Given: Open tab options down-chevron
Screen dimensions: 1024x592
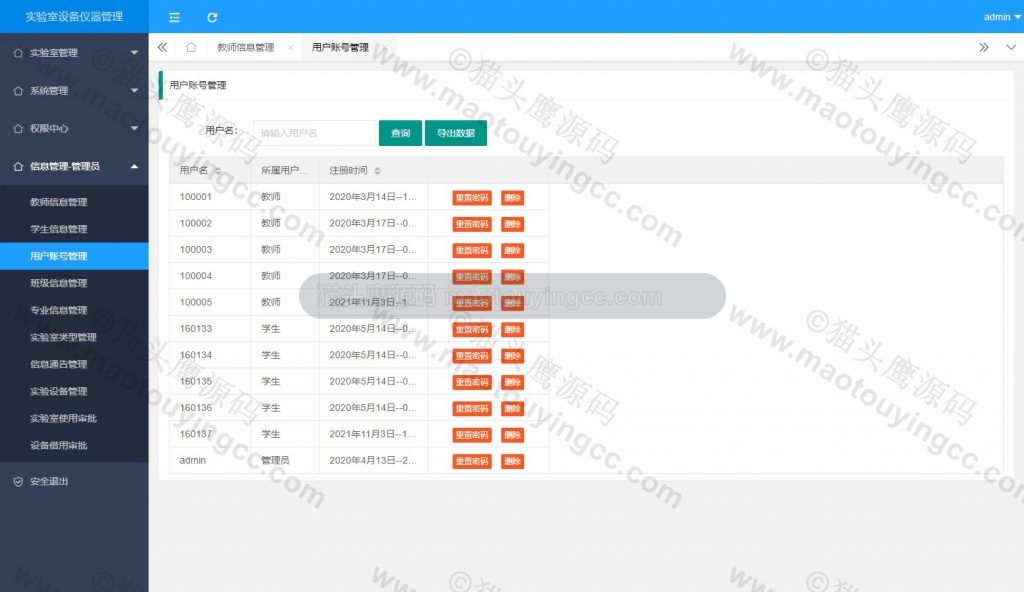Looking at the screenshot, I should pos(1010,47).
